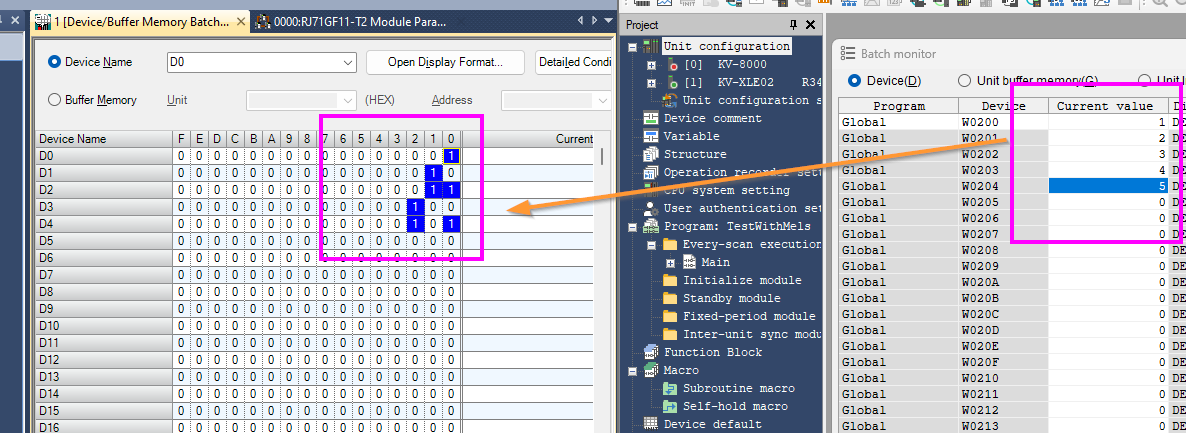Click the Unit configuration tree icon

pyautogui.click(x=651, y=46)
